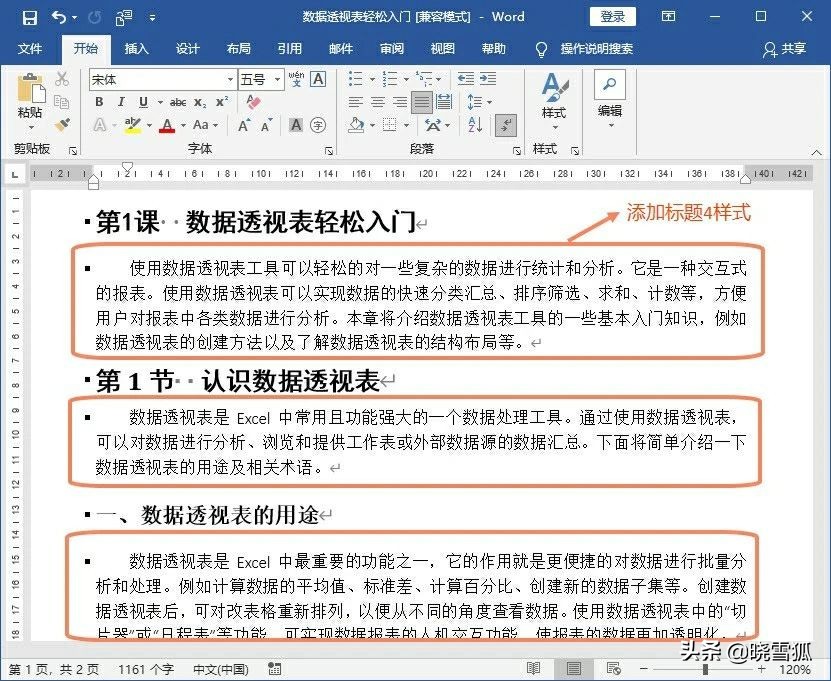
Task: Click the 共享 (Share) button
Action: 786,49
